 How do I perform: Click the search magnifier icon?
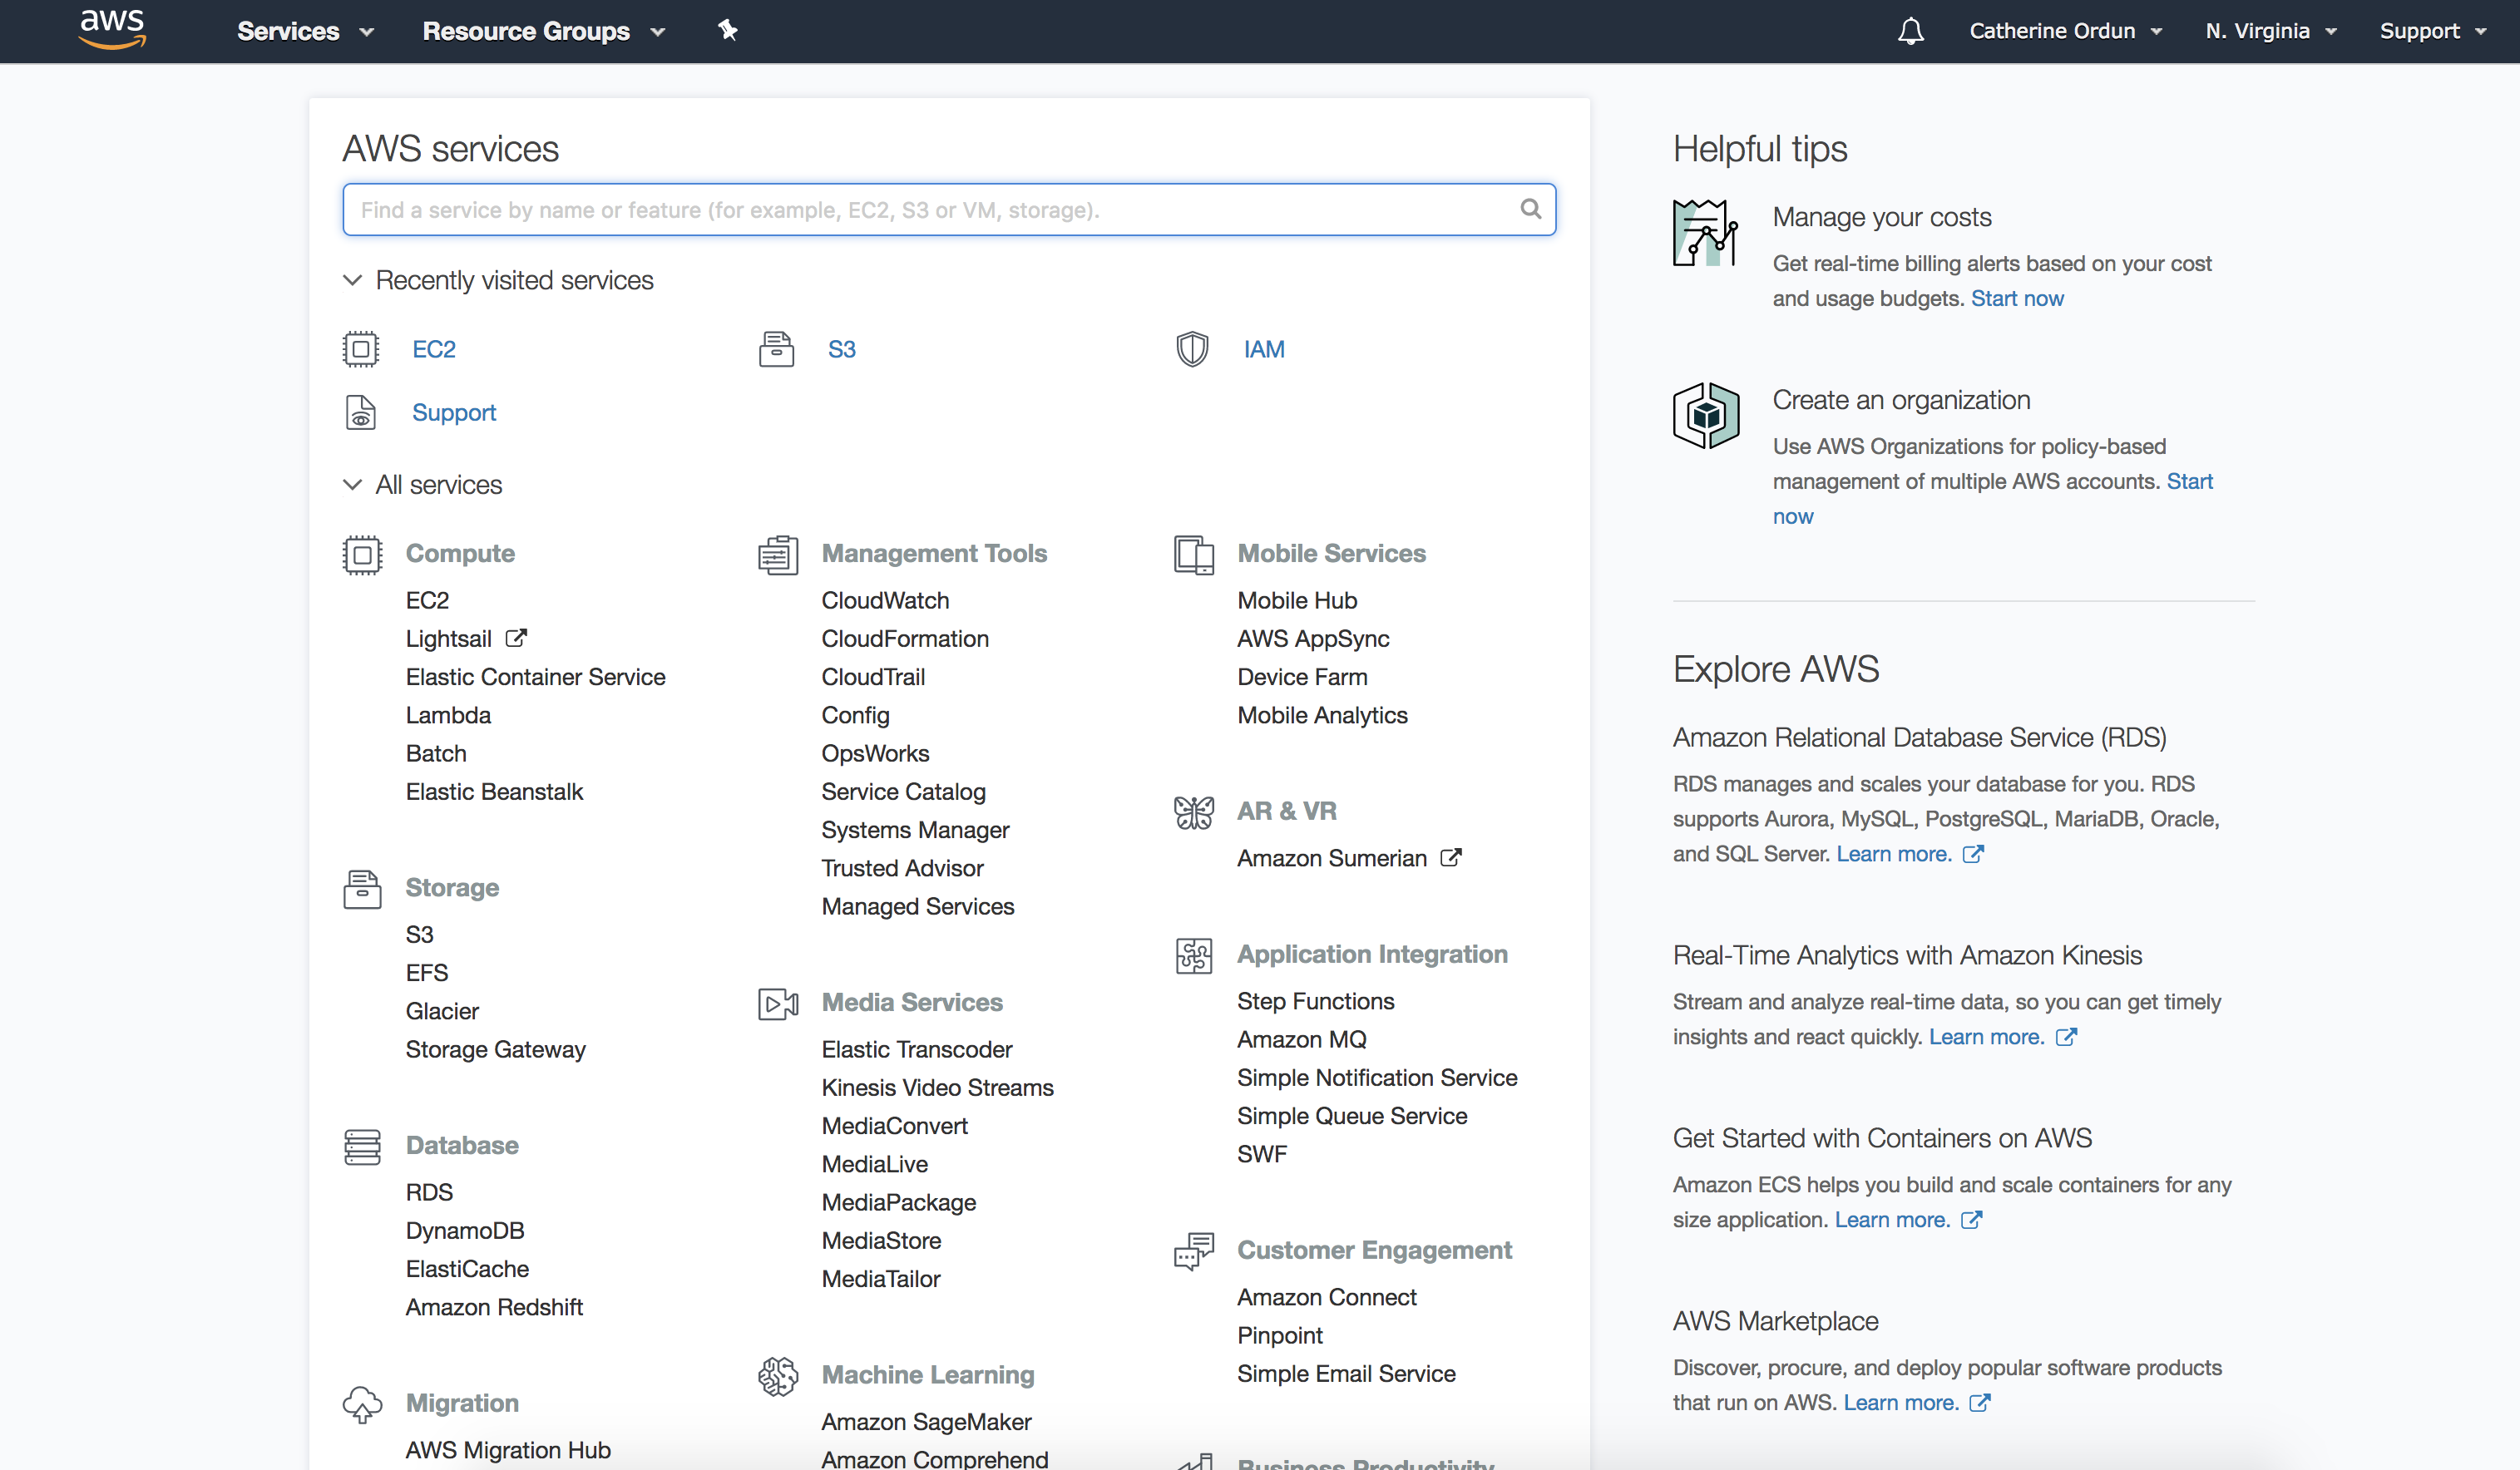[x=1530, y=209]
